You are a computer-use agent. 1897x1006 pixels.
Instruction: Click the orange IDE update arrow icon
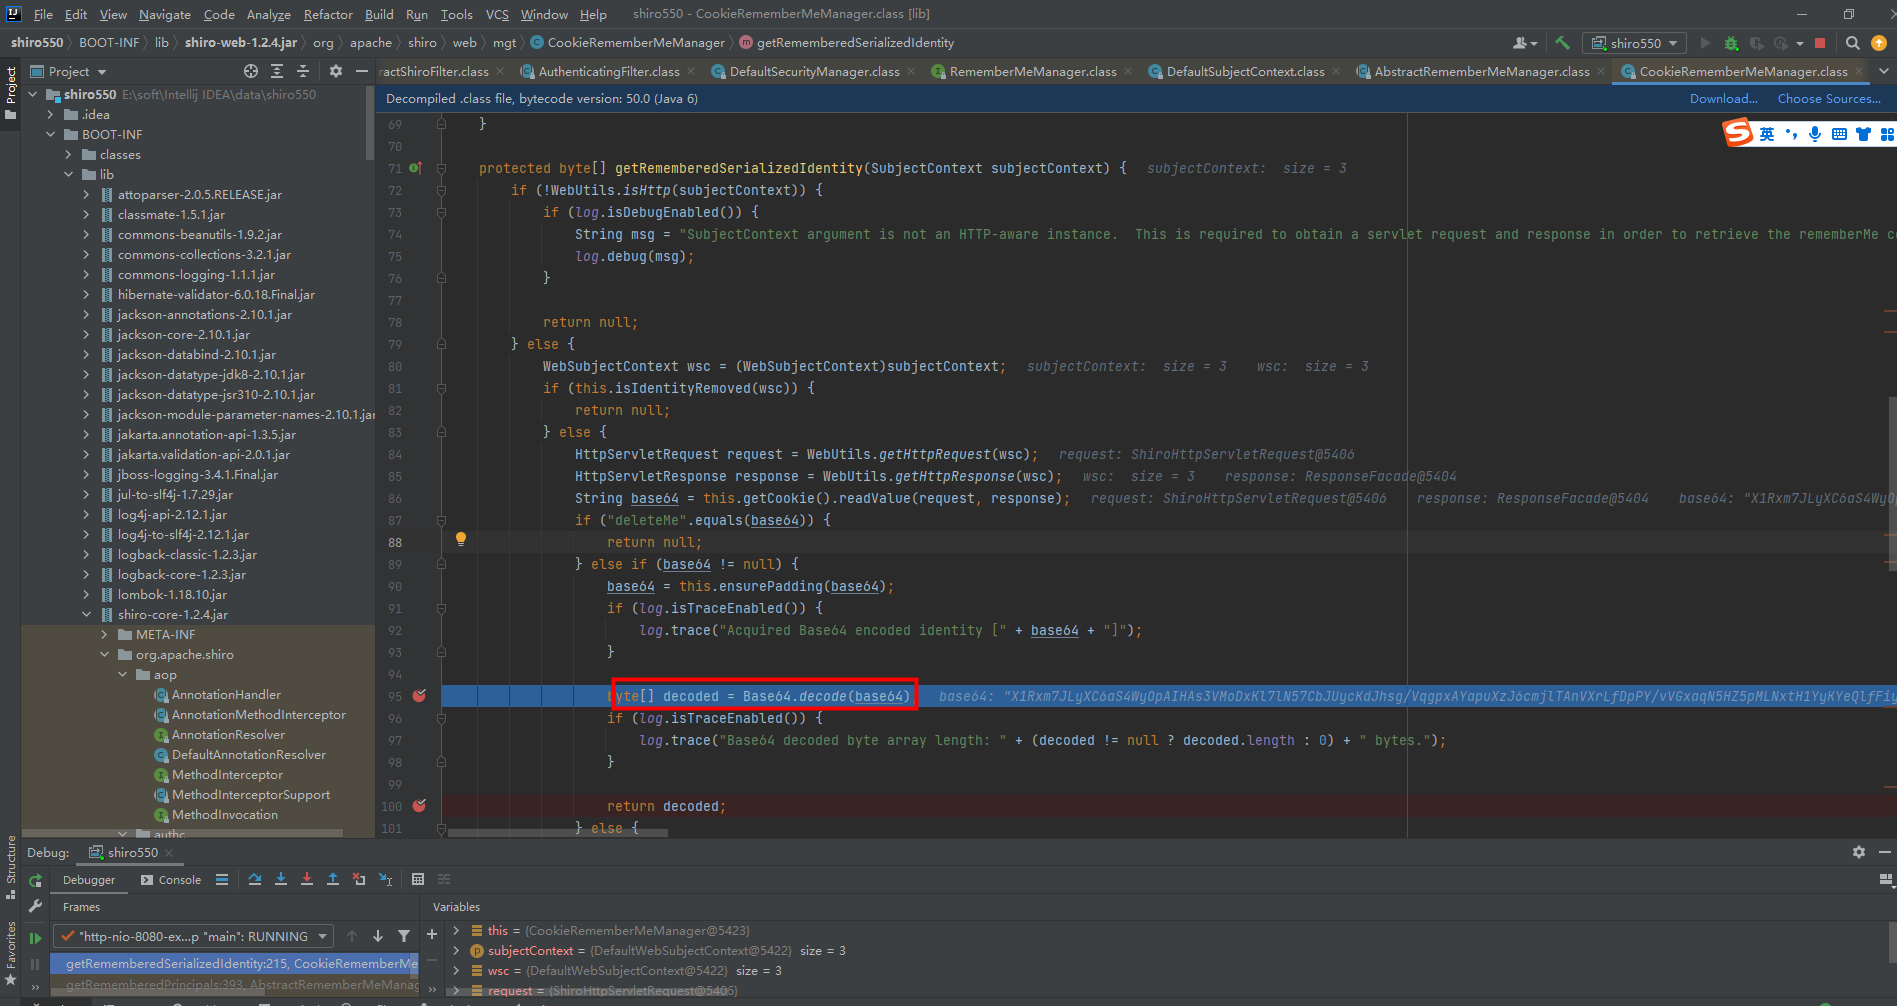(x=1879, y=43)
